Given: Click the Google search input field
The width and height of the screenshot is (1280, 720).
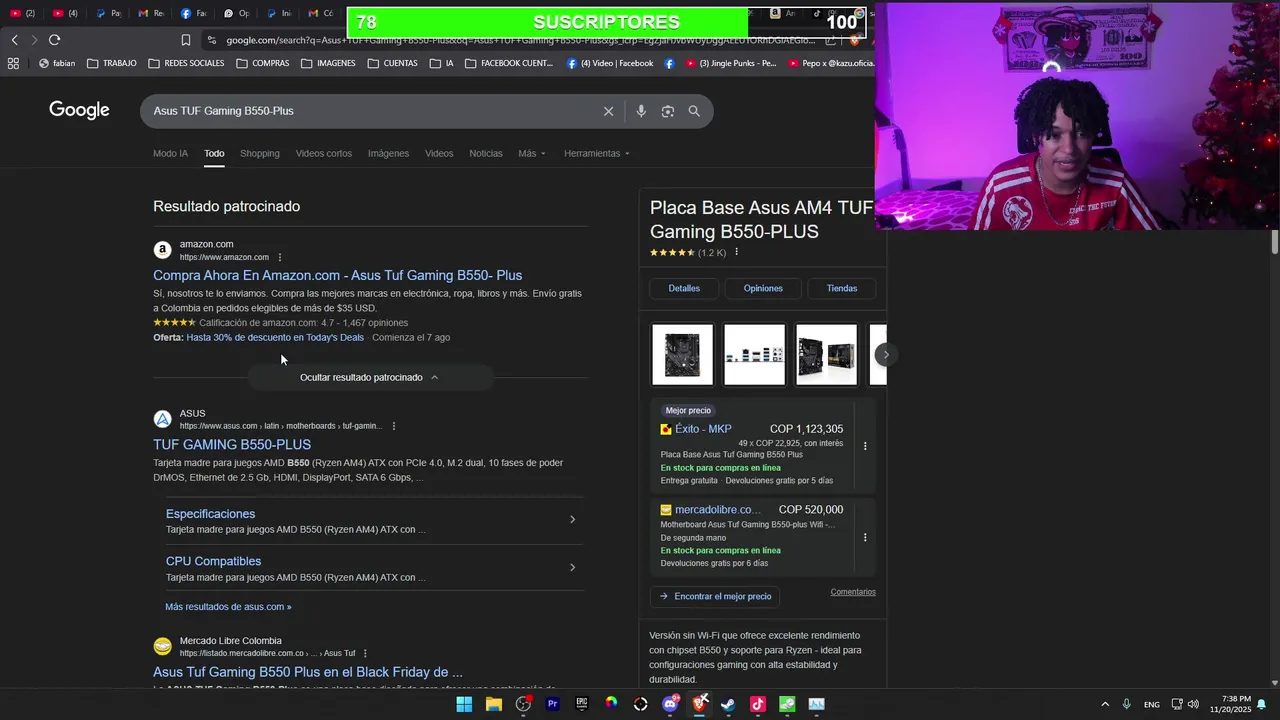Looking at the screenshot, I should pyautogui.click(x=370, y=111).
